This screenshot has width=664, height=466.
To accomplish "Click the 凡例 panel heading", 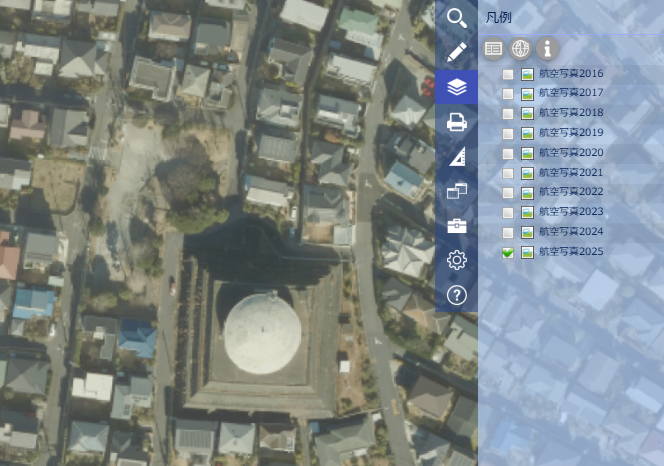I will [x=498, y=17].
